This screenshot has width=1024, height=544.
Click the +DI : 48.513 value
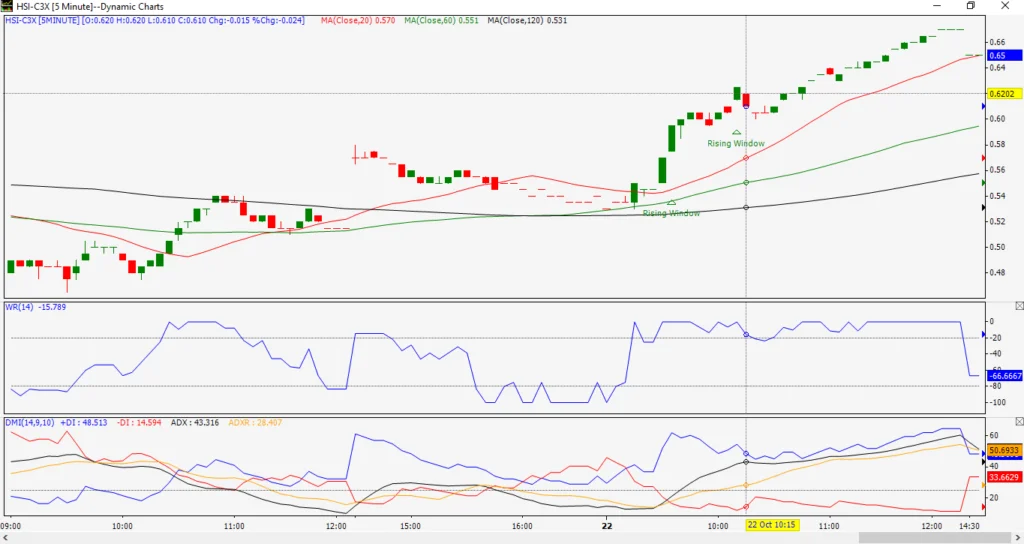[x=84, y=423]
